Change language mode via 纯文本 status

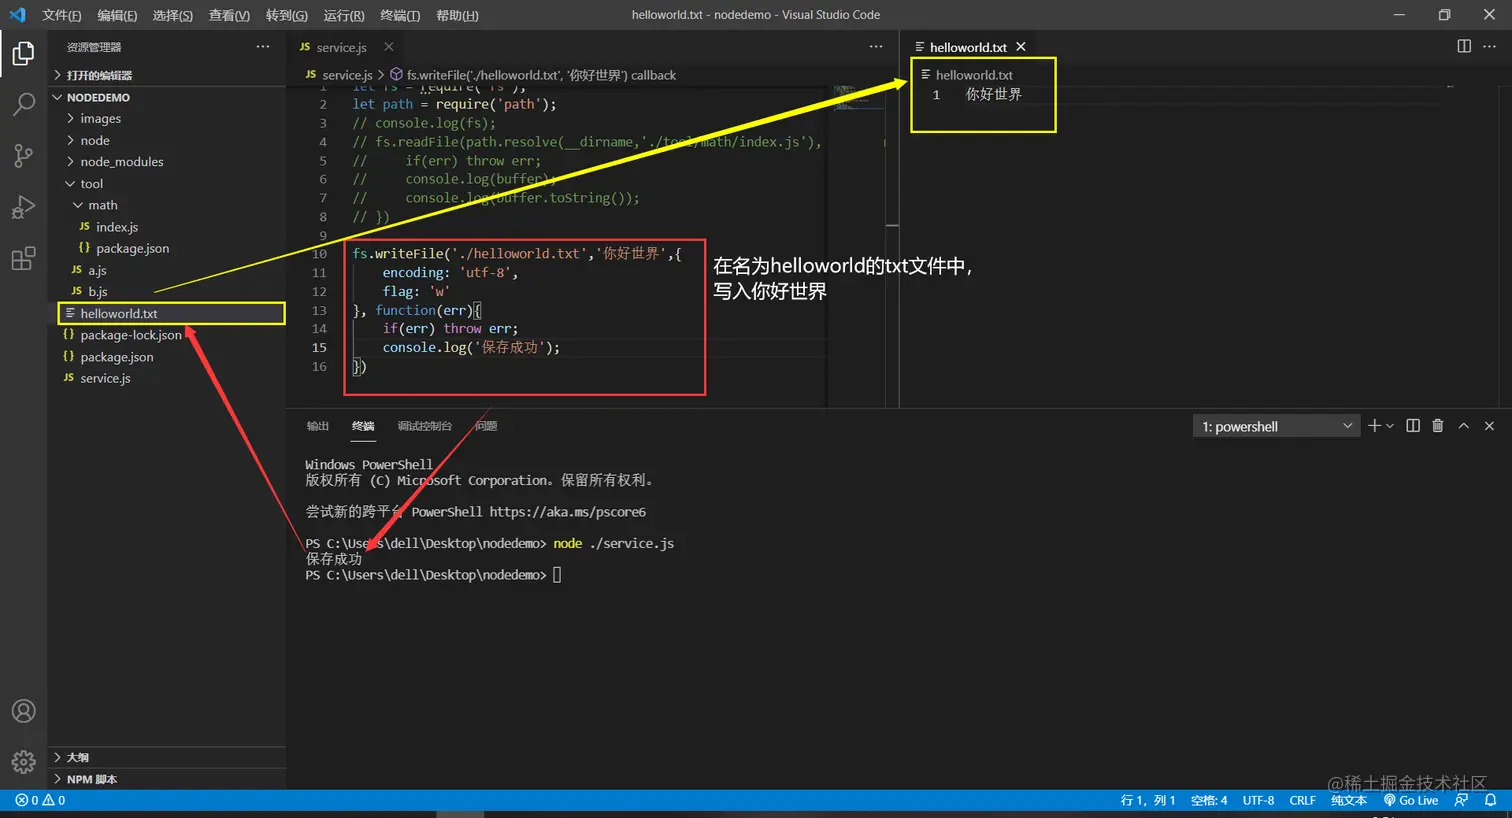(x=1348, y=800)
